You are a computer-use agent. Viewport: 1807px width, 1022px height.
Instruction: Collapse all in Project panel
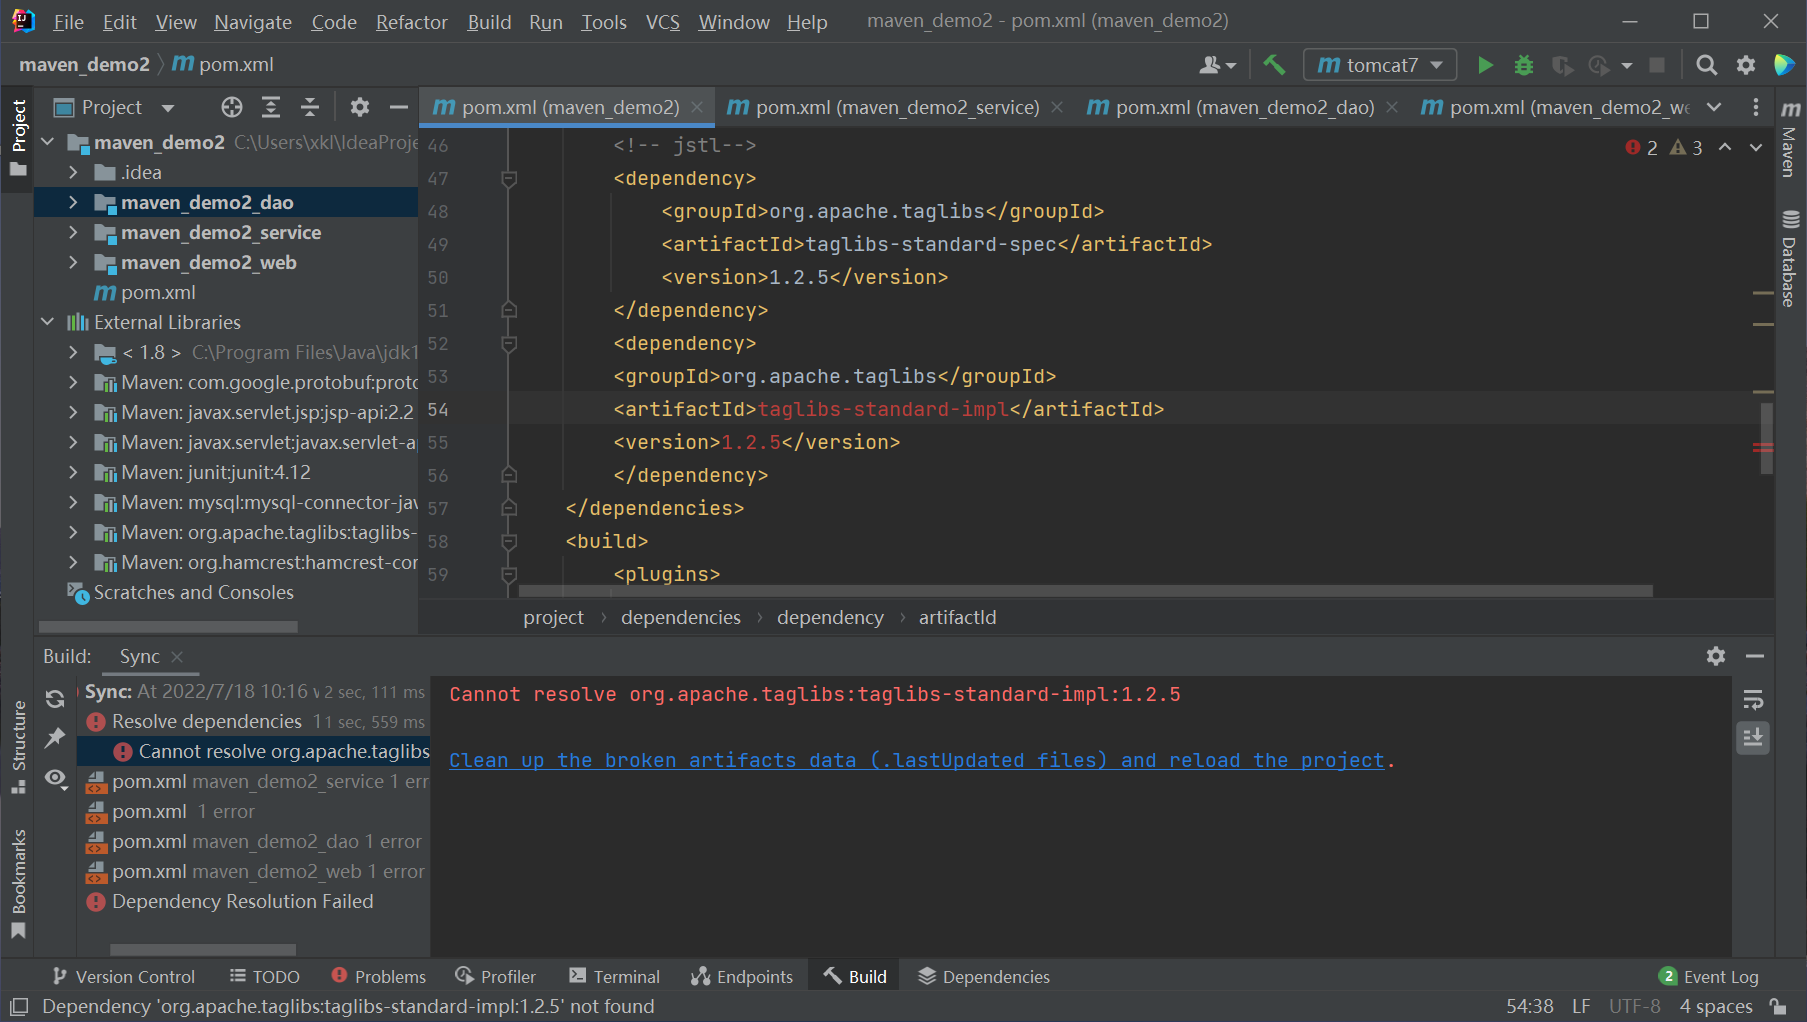tap(310, 107)
